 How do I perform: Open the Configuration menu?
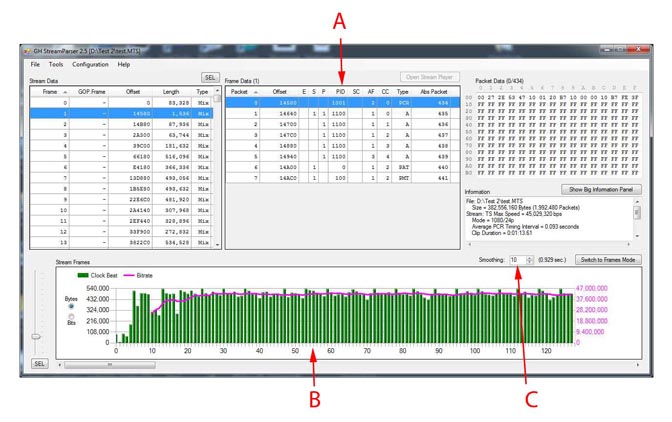pos(90,64)
